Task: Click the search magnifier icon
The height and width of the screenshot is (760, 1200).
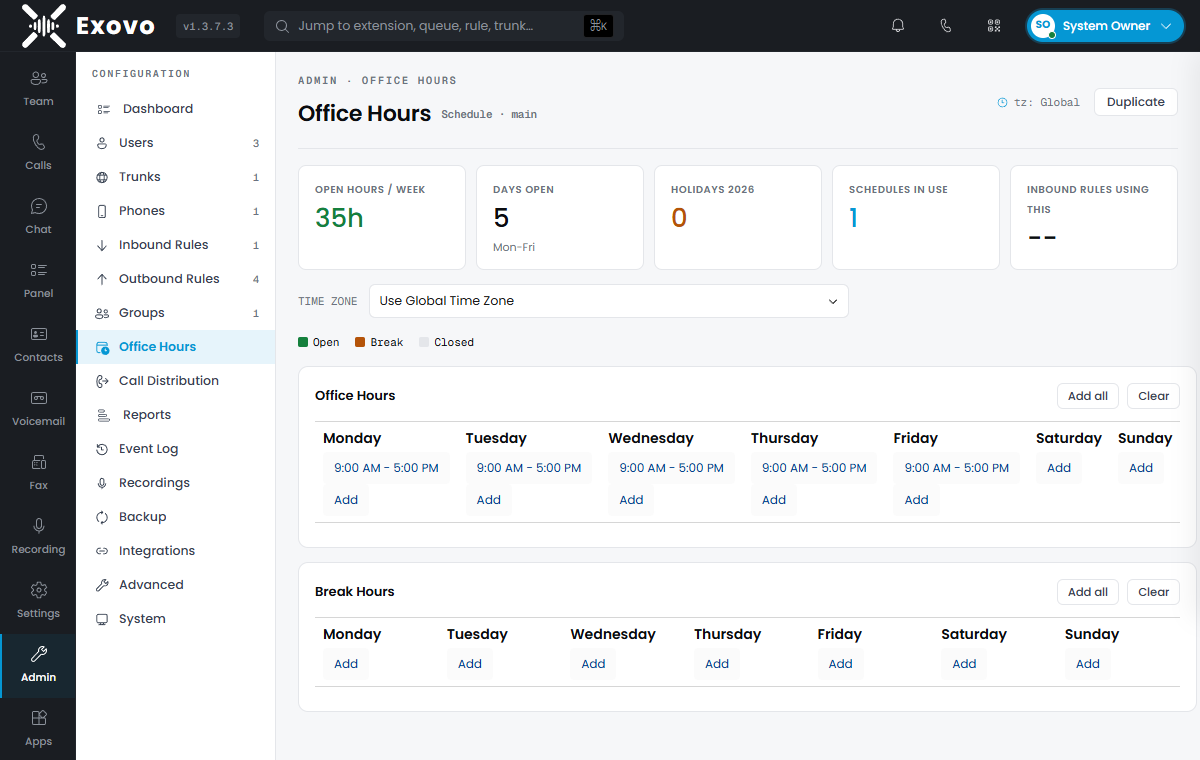Action: (x=283, y=26)
